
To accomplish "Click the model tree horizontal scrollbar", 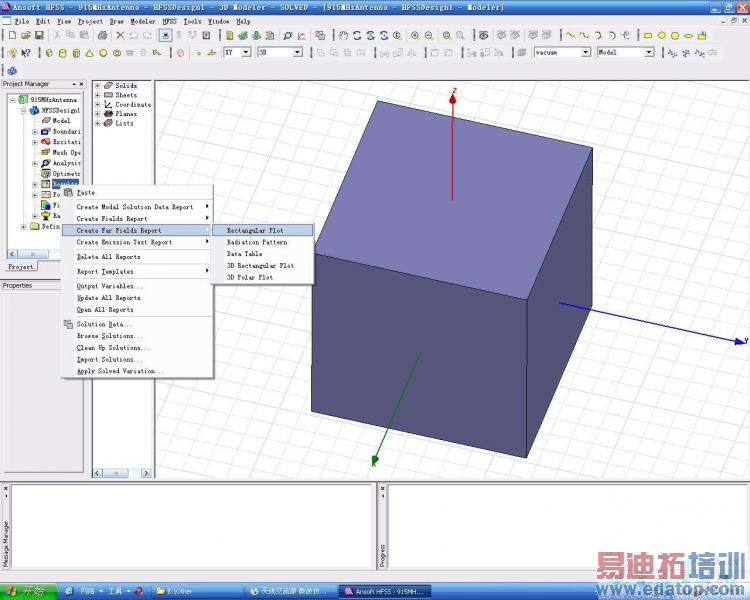I will 121,473.
